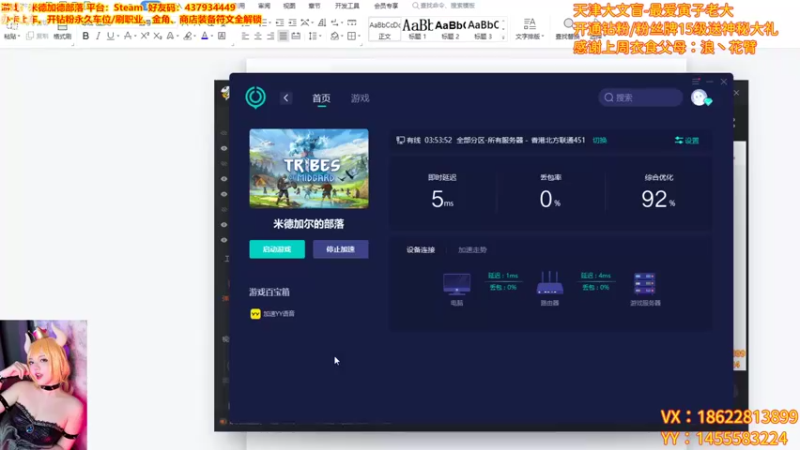The width and height of the screenshot is (800, 450).
Task: Open the 文字排版 dropdown
Action: point(530,30)
